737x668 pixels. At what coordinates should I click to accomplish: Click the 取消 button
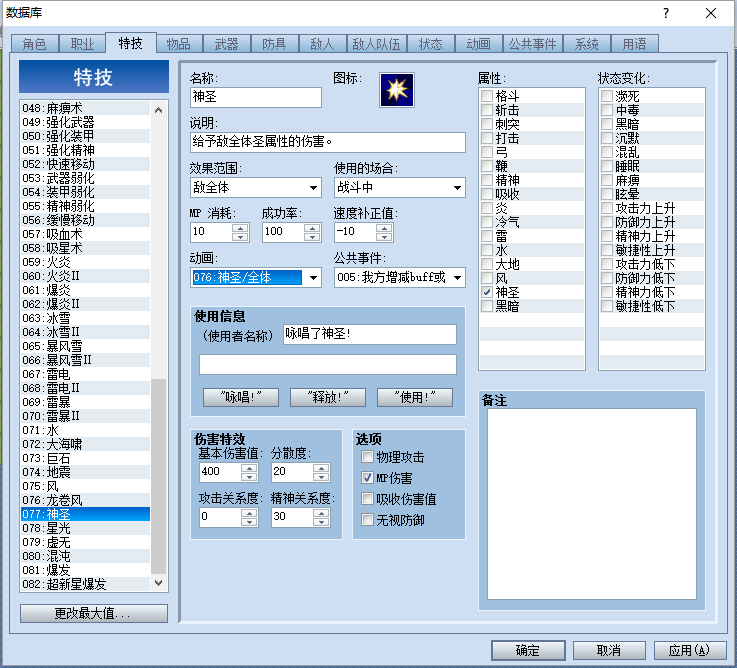point(609,650)
